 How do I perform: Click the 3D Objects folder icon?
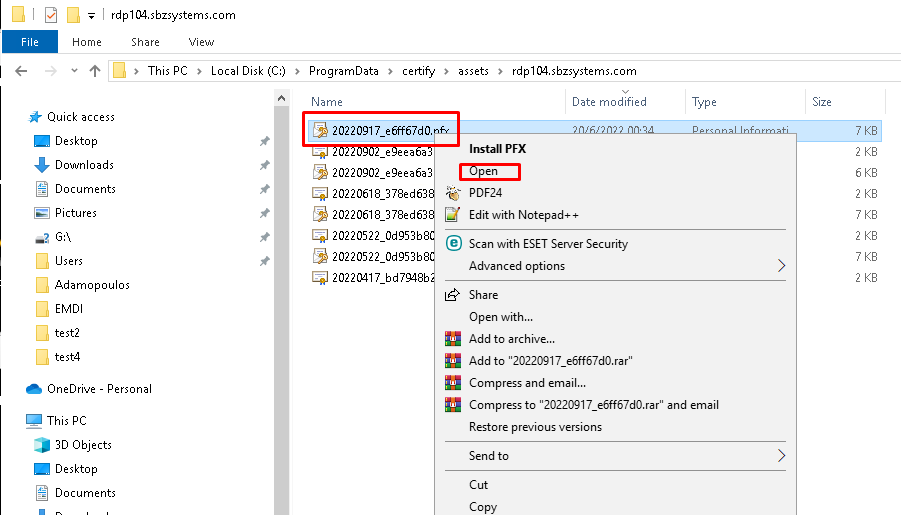[42, 445]
